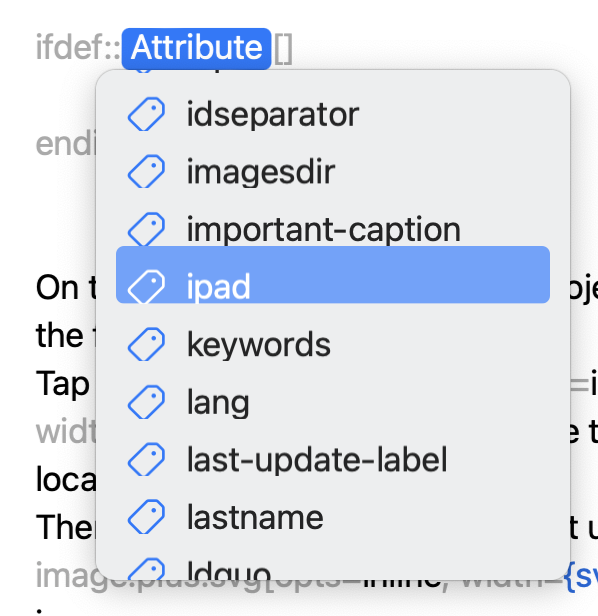This screenshot has width=598, height=616.
Task: Choose idseparator from the completion list
Action: (333, 114)
